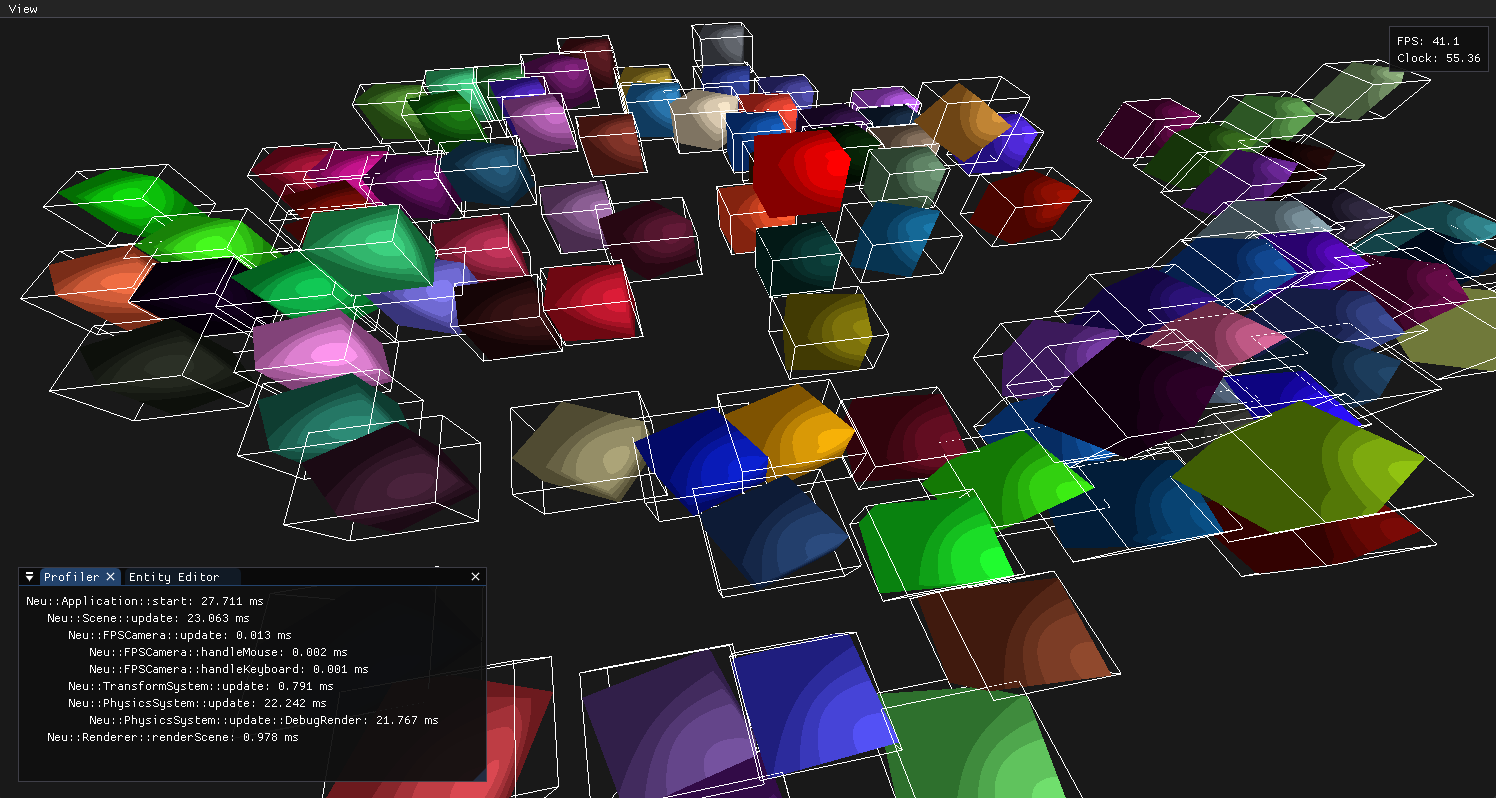This screenshot has width=1496, height=798.
Task: Click the Neu::FPSCamera::update profiler line
Action: pyautogui.click(x=180, y=635)
